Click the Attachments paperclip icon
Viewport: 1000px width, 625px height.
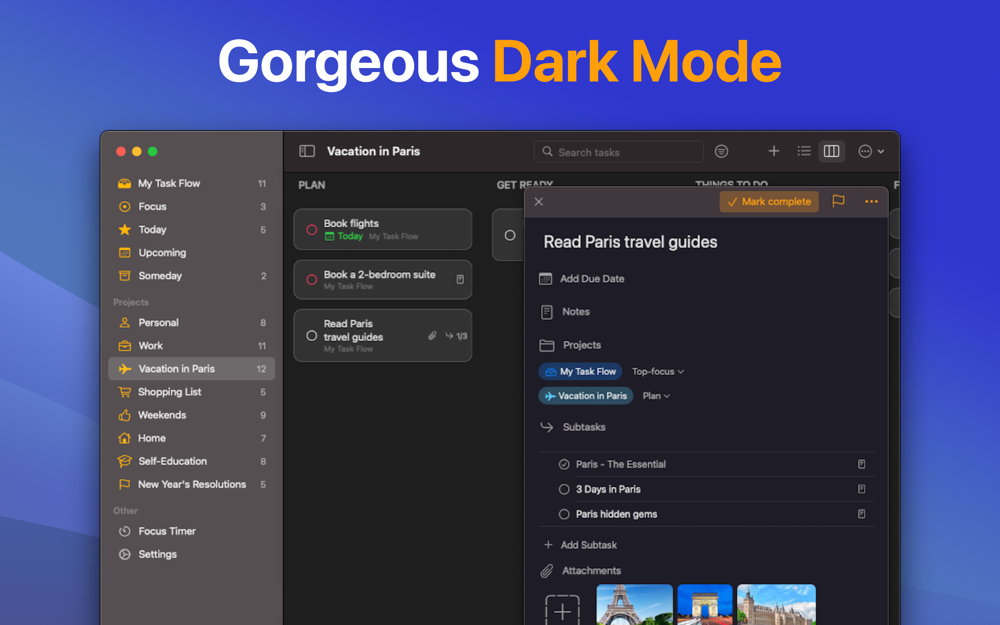point(547,571)
